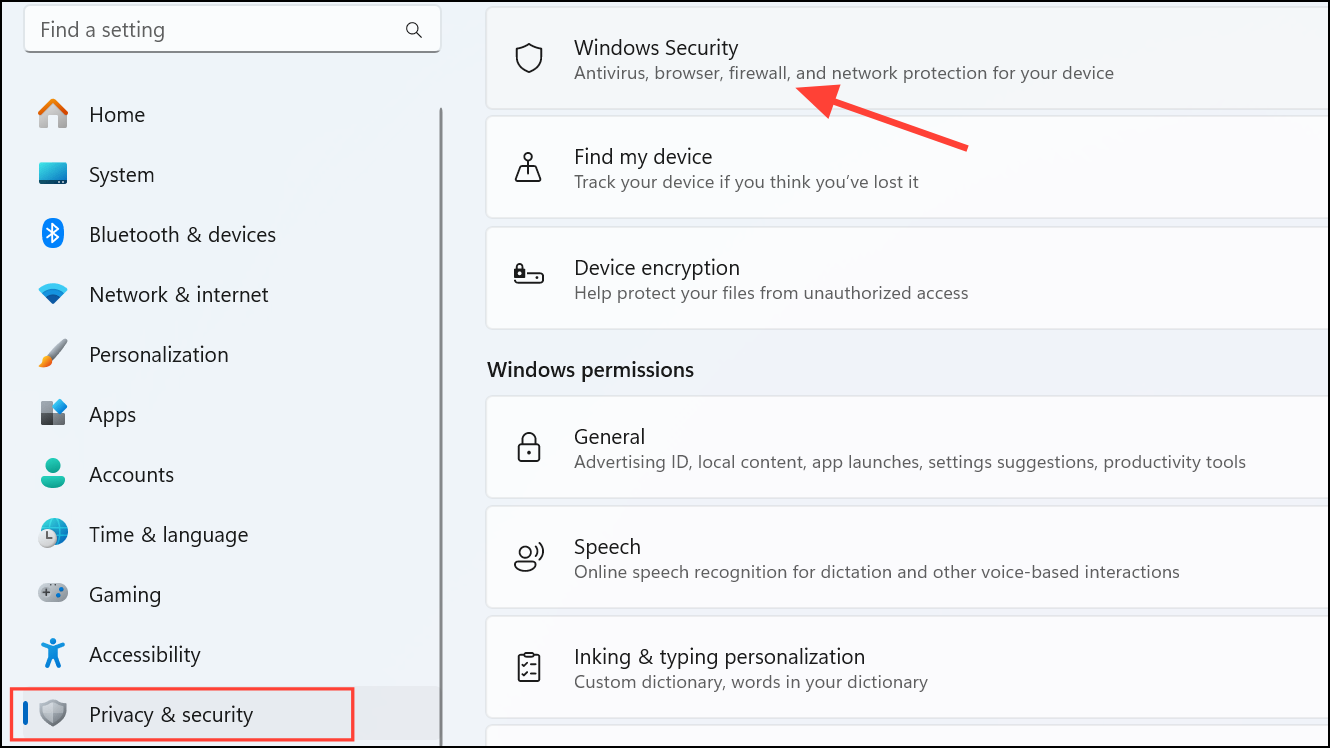Screen dimensions: 1330x748
Task: Open Device encryption settings
Action: coord(907,277)
